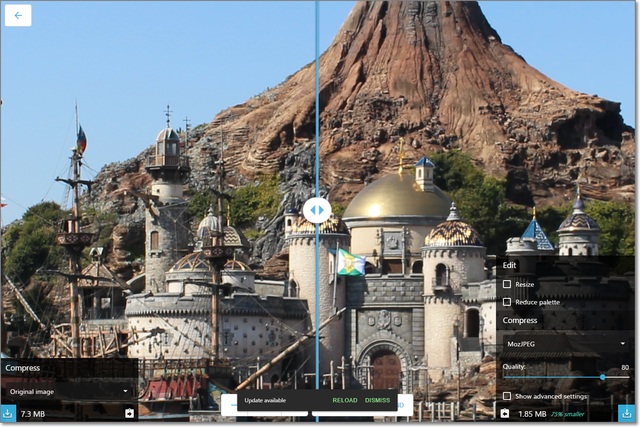Click the left Compress panel heading

[22, 368]
